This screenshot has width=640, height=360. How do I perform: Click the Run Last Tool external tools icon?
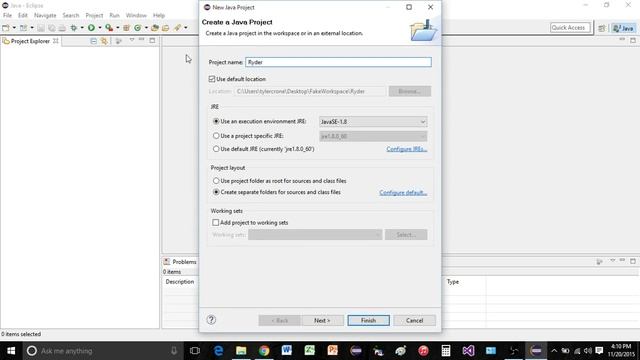pos(109,28)
